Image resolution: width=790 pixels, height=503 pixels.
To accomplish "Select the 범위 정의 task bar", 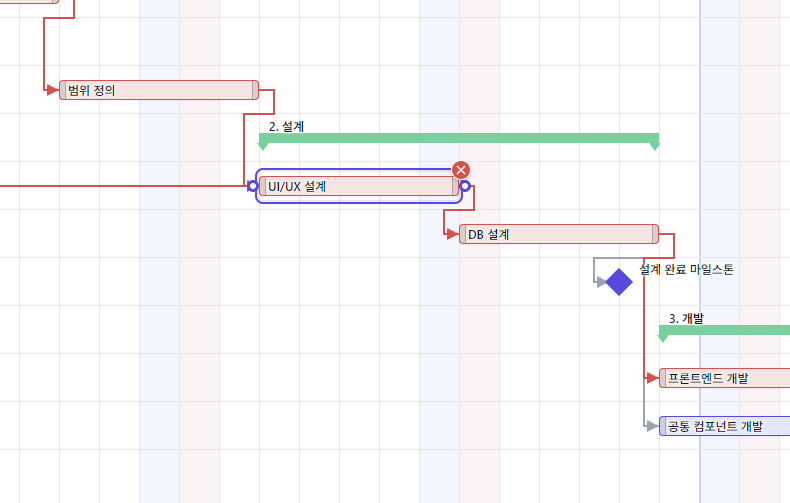I will point(159,90).
